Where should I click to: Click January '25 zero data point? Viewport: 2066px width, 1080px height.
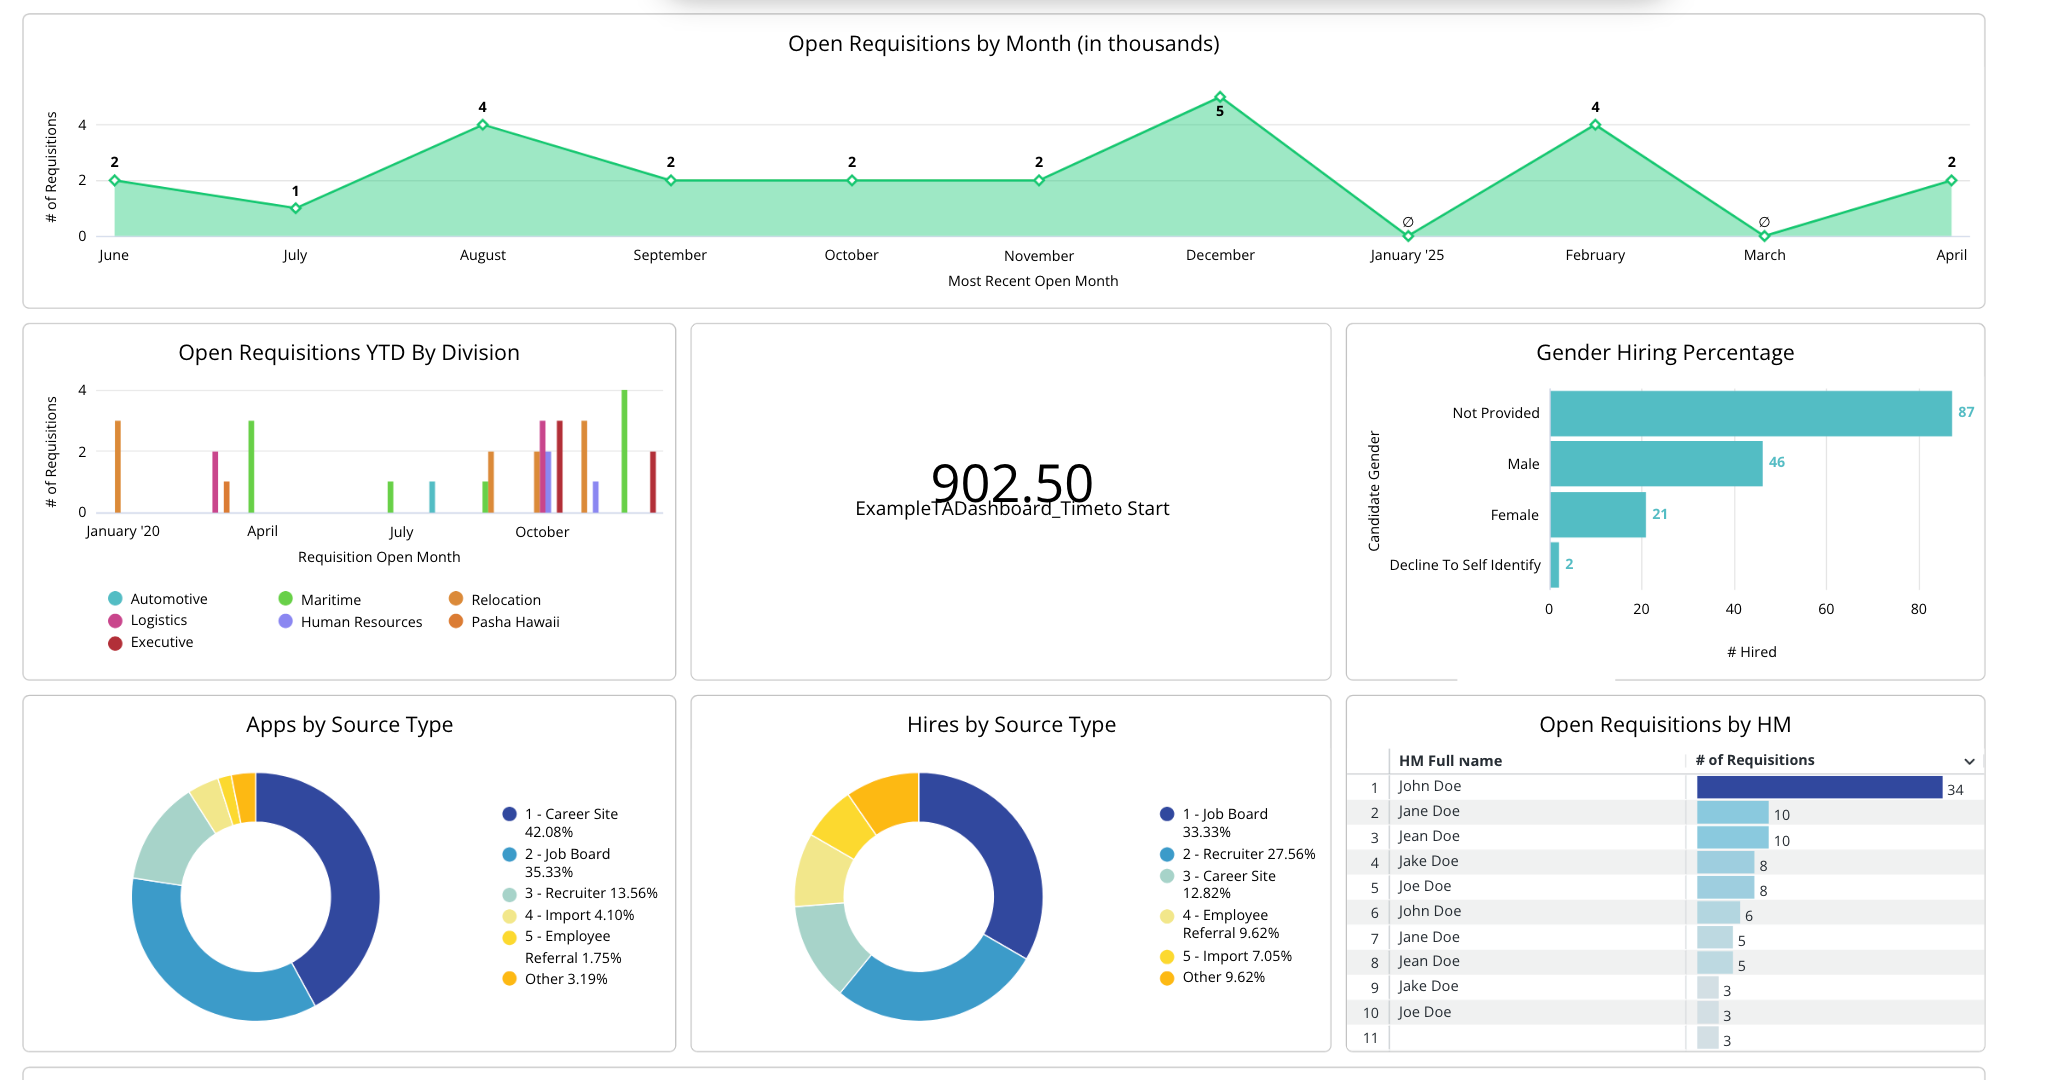tap(1408, 236)
